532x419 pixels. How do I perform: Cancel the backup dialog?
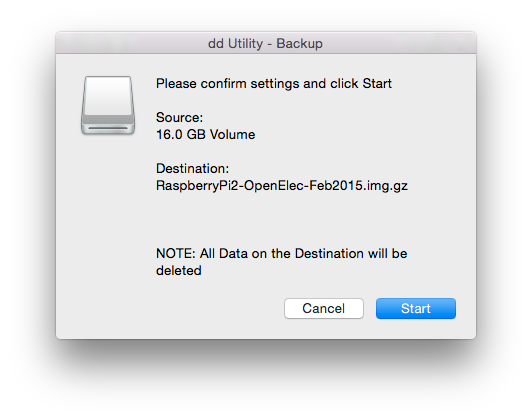324,308
